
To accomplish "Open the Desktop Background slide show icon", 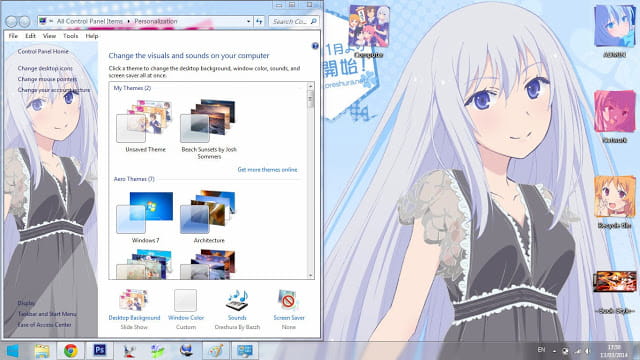I will click(134, 301).
